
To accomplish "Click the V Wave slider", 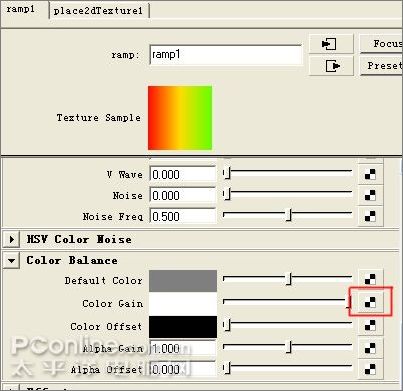I will [287, 173].
